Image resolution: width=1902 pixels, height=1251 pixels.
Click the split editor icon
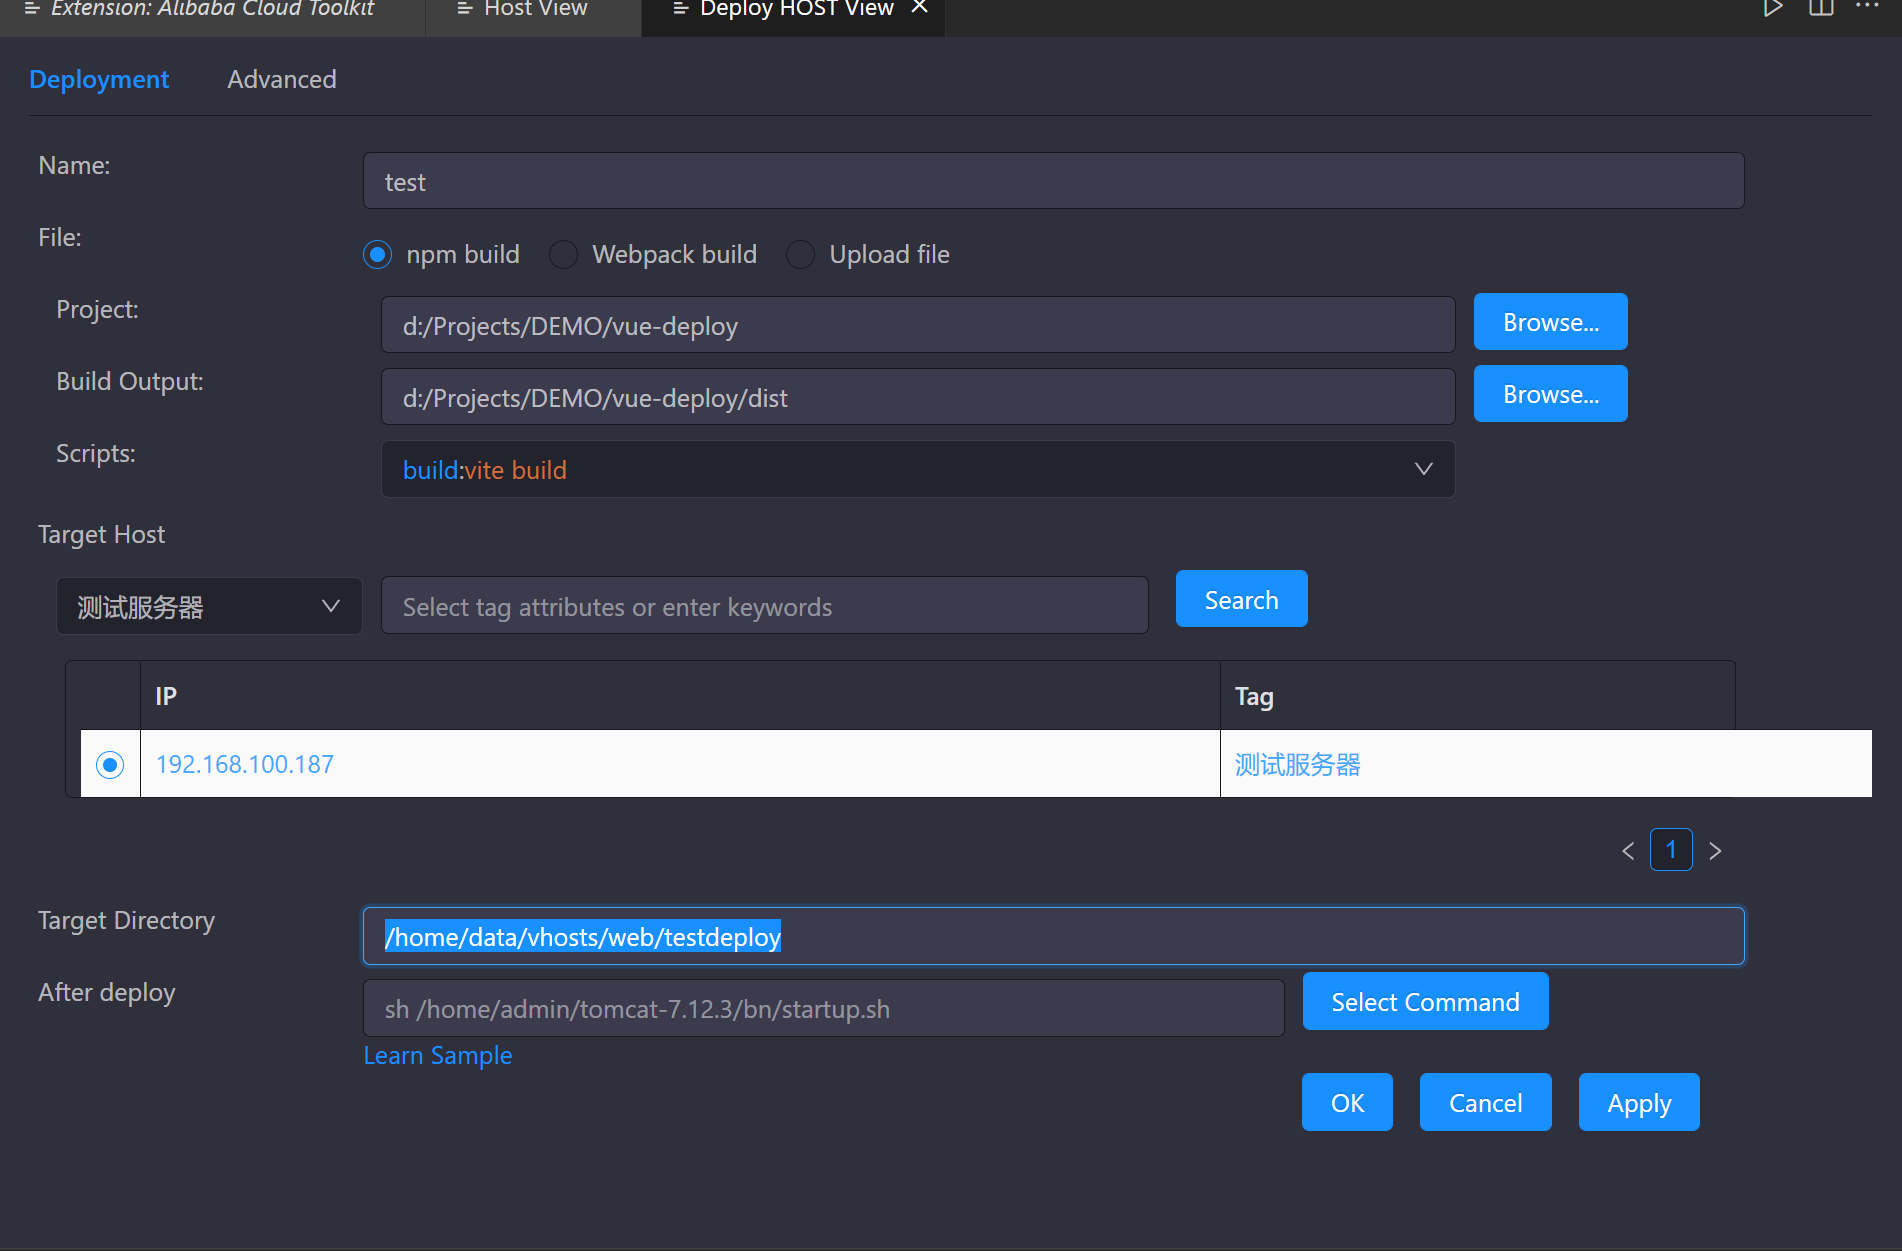pos(1821,8)
